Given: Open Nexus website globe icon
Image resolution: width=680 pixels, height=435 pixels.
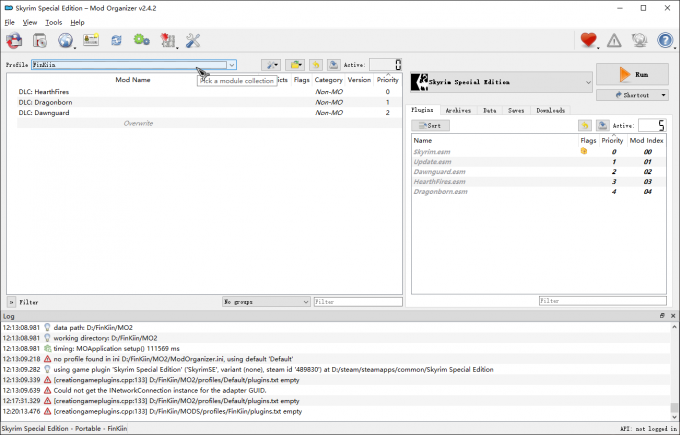Looking at the screenshot, I should [65, 41].
